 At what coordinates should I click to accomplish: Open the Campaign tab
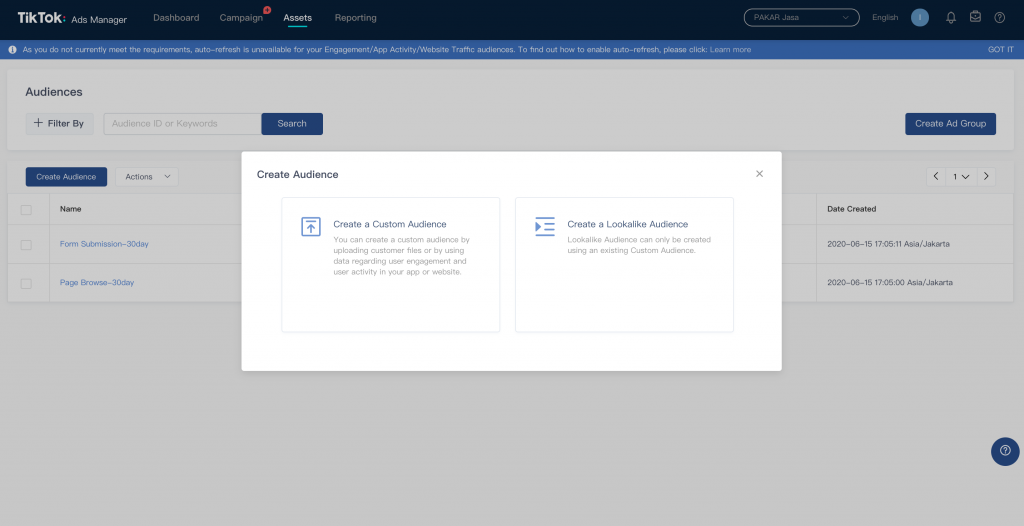tap(241, 18)
